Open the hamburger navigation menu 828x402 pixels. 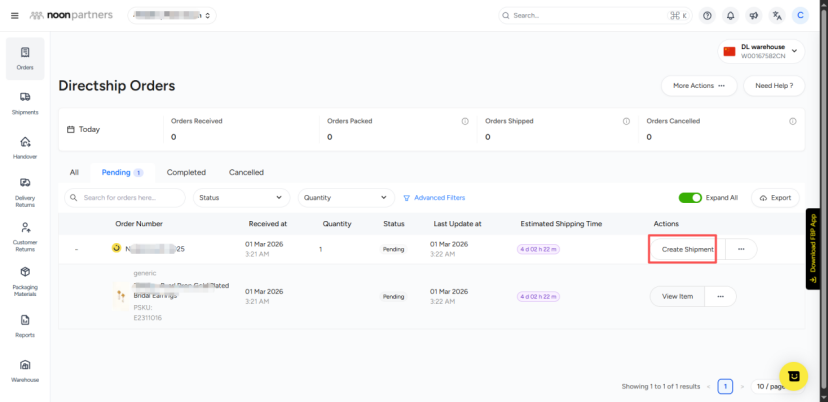click(x=15, y=15)
